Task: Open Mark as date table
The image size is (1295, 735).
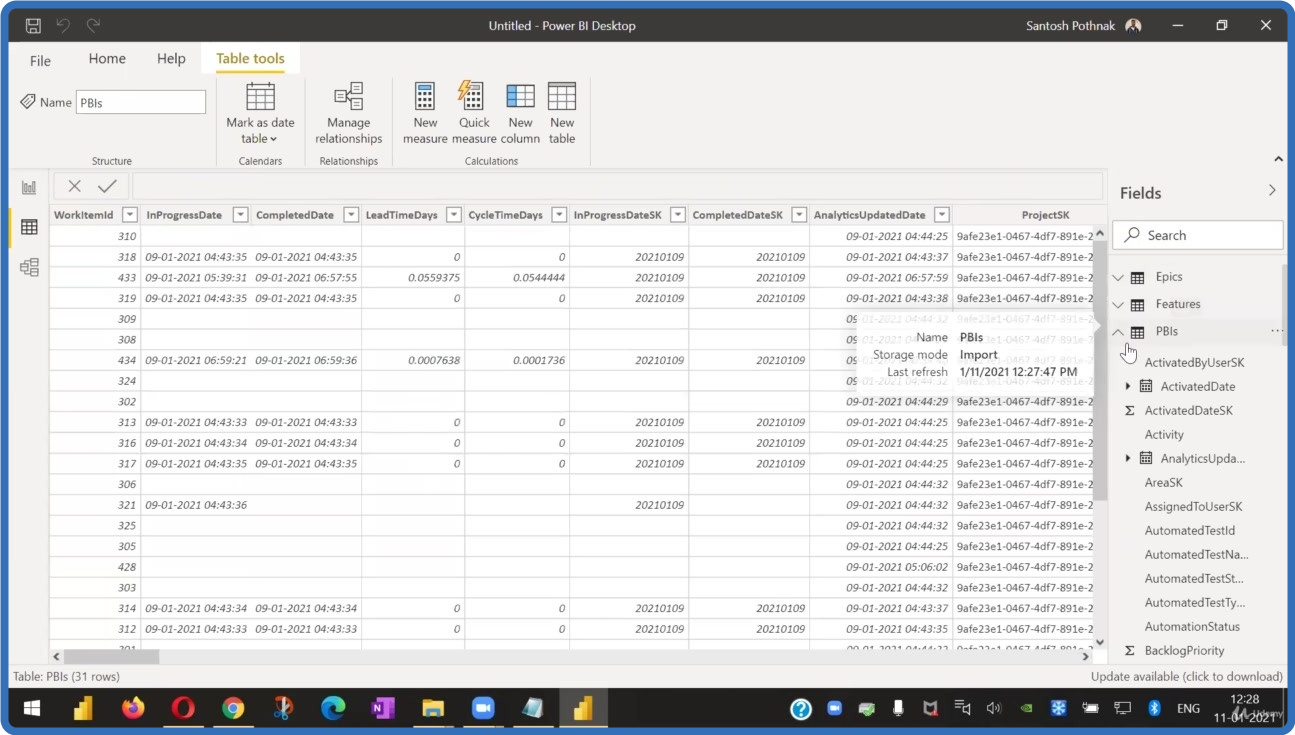Action: (x=260, y=114)
